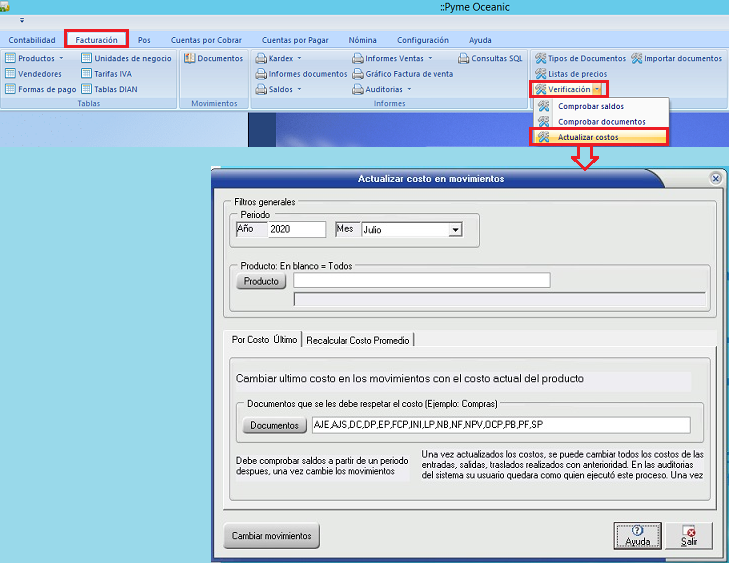Viewport: 729px width, 563px height.
Task: Expand the Verificación dropdown menu
Action: tap(597, 90)
